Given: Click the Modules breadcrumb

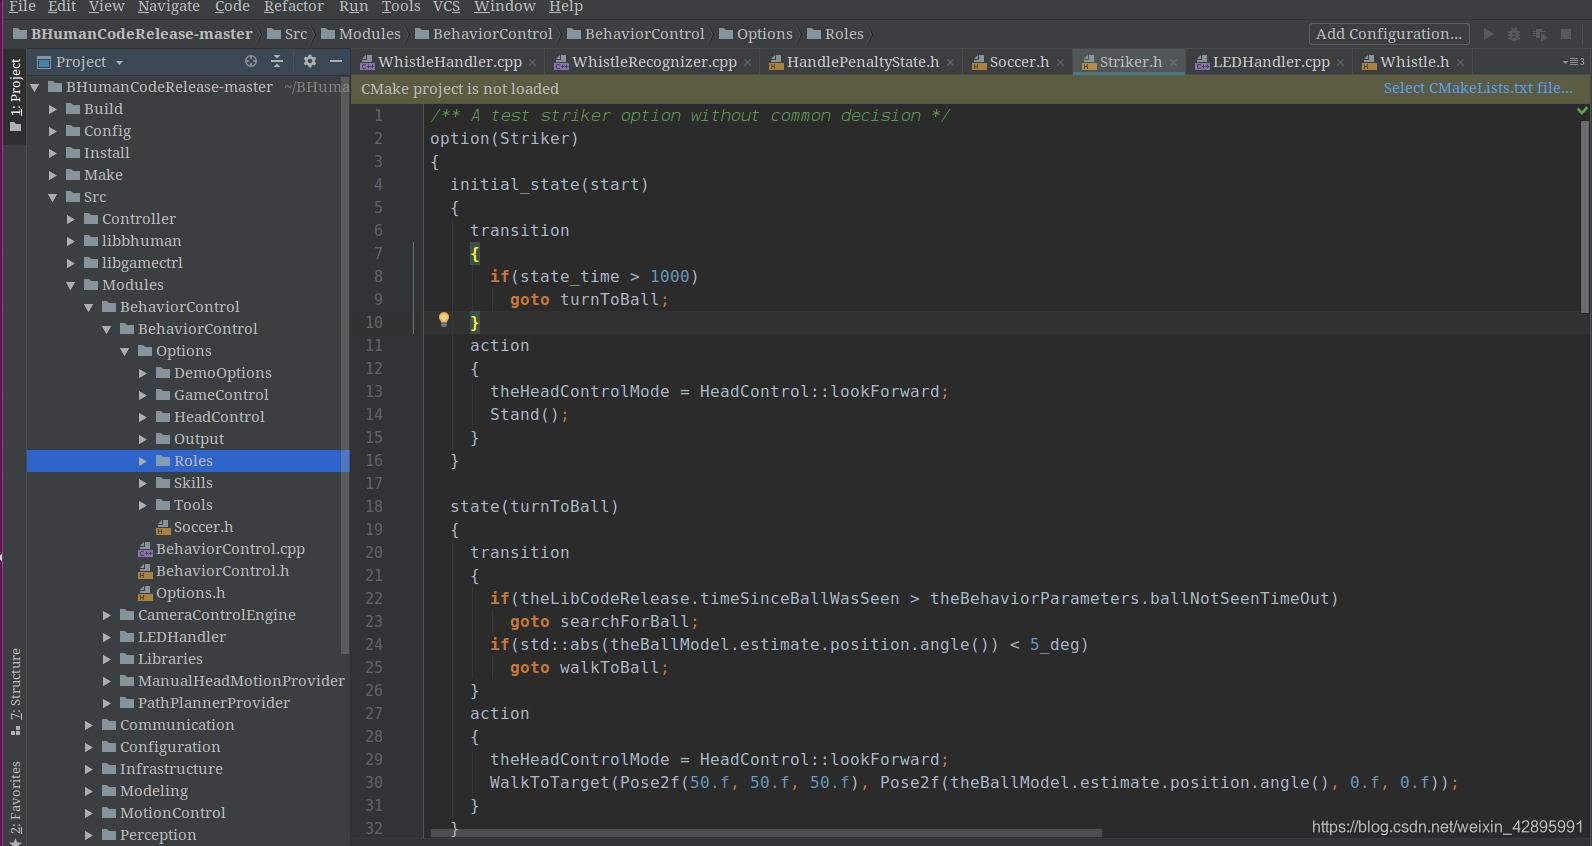Looking at the screenshot, I should 361,34.
